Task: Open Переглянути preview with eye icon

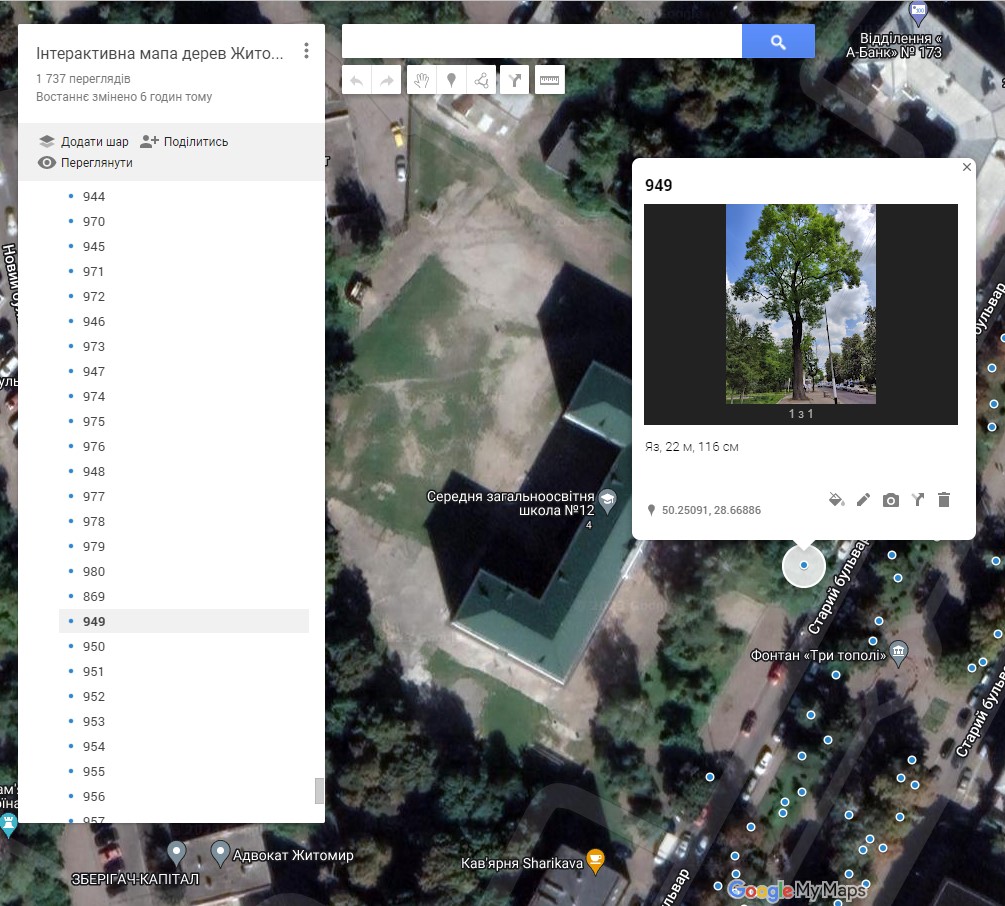Action: point(85,163)
